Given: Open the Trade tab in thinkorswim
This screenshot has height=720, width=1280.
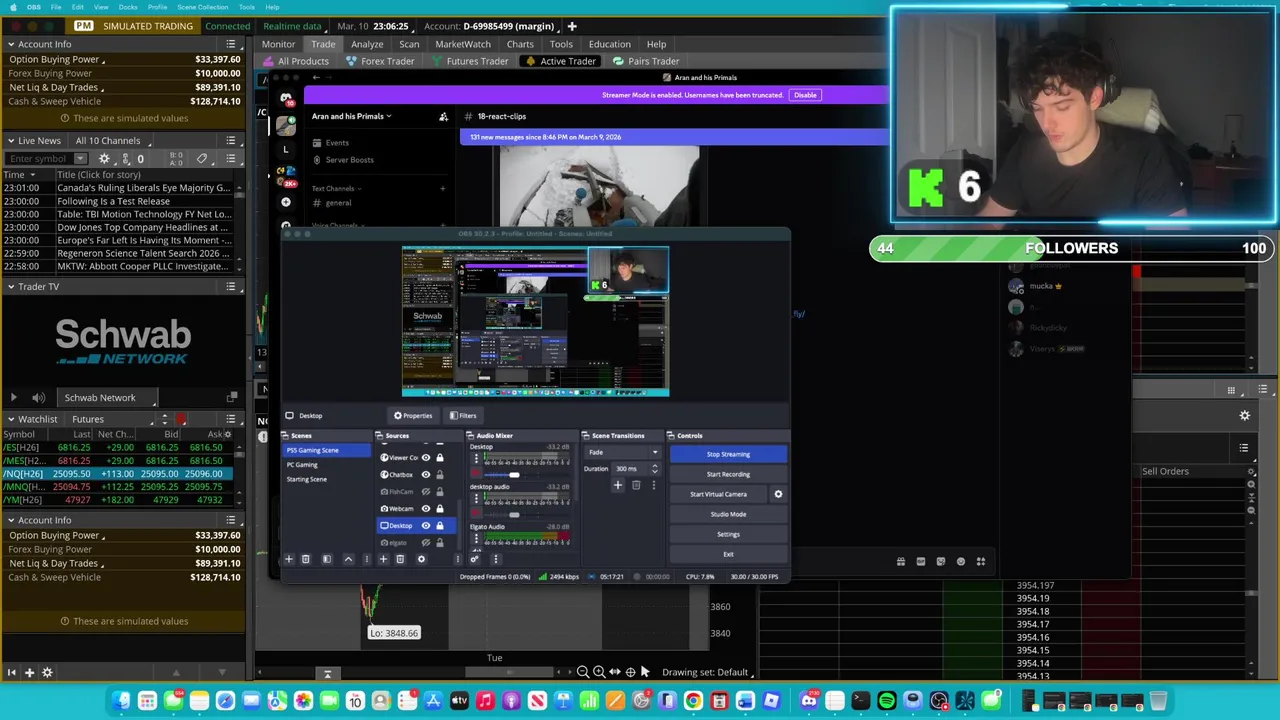Looking at the screenshot, I should 323,44.
